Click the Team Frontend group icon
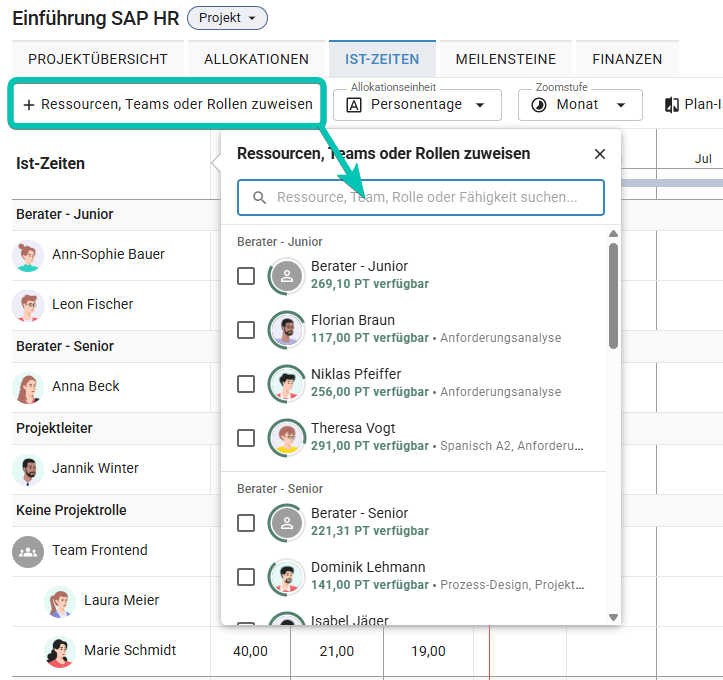 pos(28,552)
